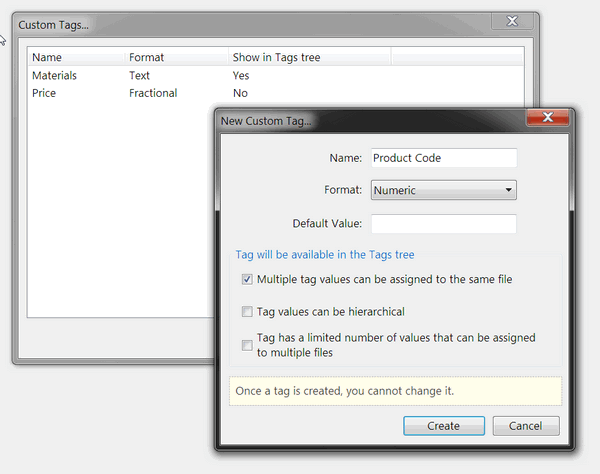
Task: Select the Materials row in Custom Tags
Action: [276, 75]
